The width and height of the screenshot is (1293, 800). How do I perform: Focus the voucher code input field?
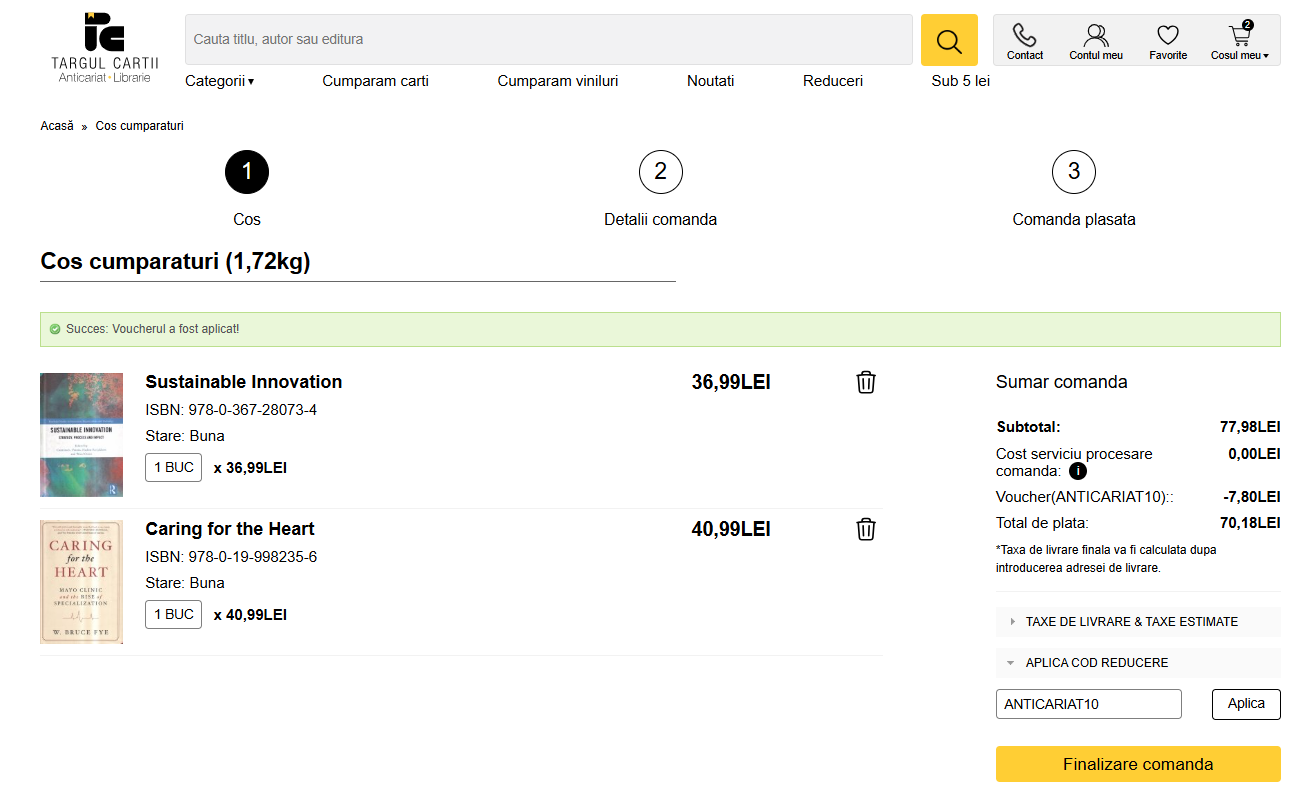[1088, 704]
